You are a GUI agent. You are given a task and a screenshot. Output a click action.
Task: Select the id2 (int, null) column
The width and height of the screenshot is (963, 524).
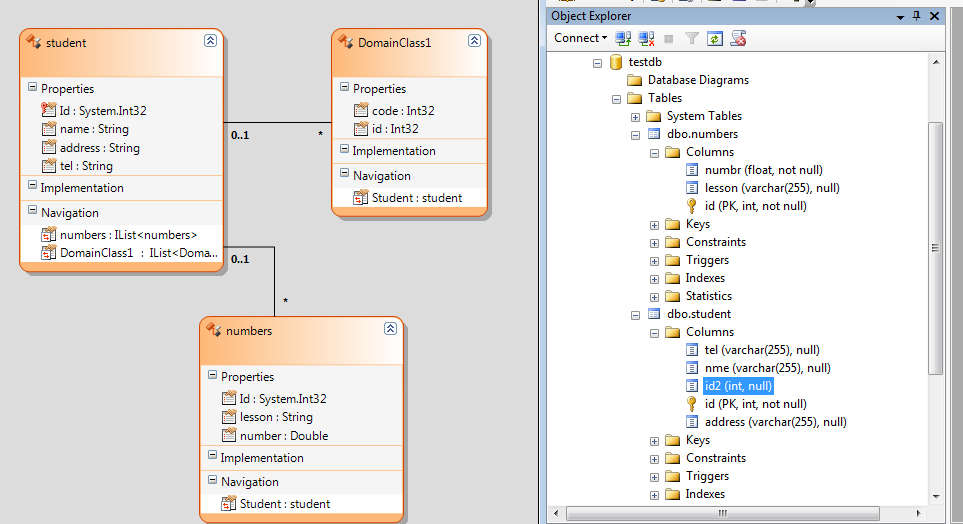[738, 386]
